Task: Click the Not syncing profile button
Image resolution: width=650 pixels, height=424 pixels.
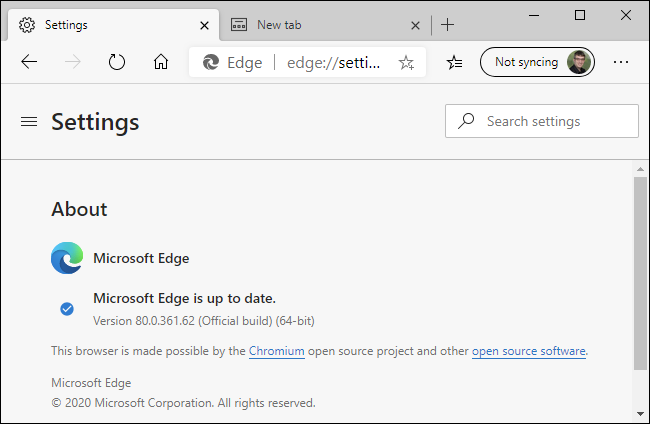Action: (x=538, y=62)
